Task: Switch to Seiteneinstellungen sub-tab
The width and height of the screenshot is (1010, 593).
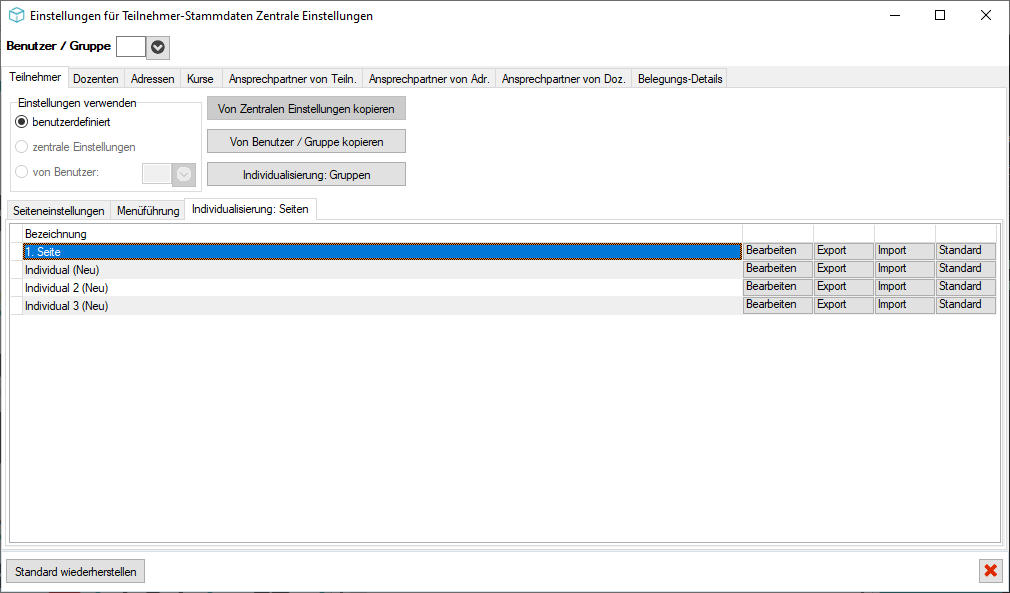Action: pos(59,211)
